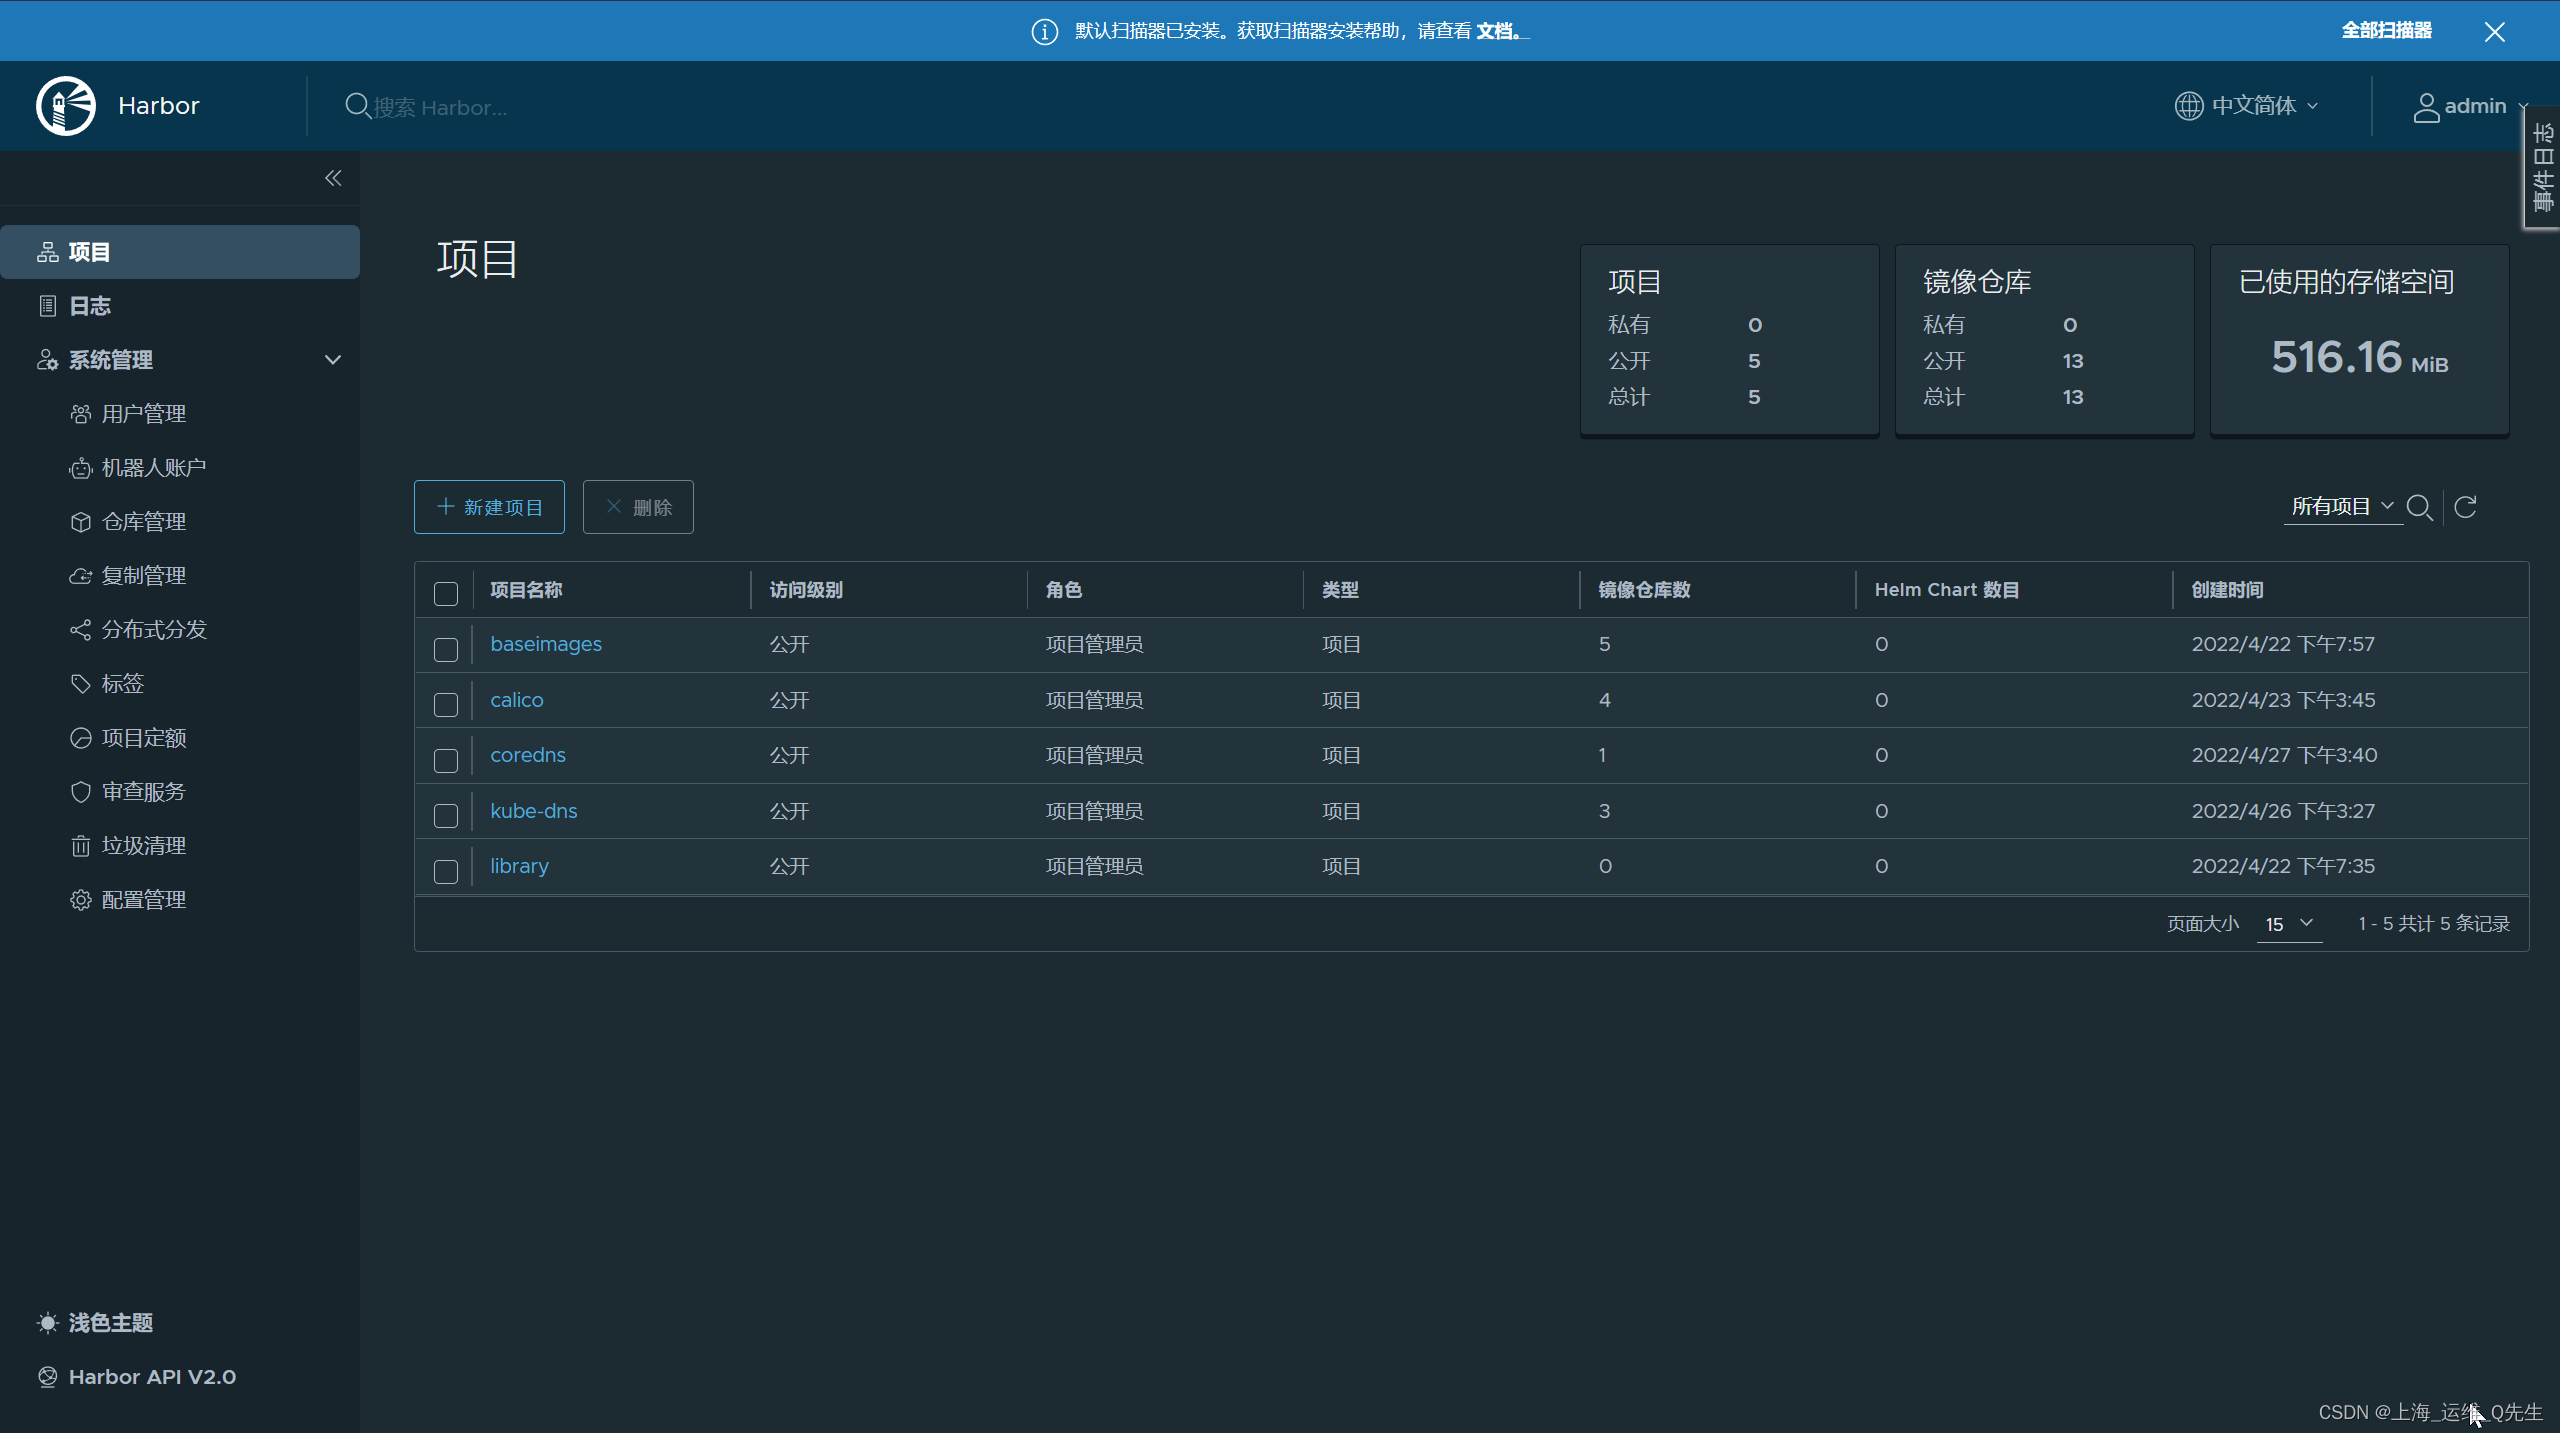Open the library project link
The image size is (2560, 1433).
[x=519, y=866]
